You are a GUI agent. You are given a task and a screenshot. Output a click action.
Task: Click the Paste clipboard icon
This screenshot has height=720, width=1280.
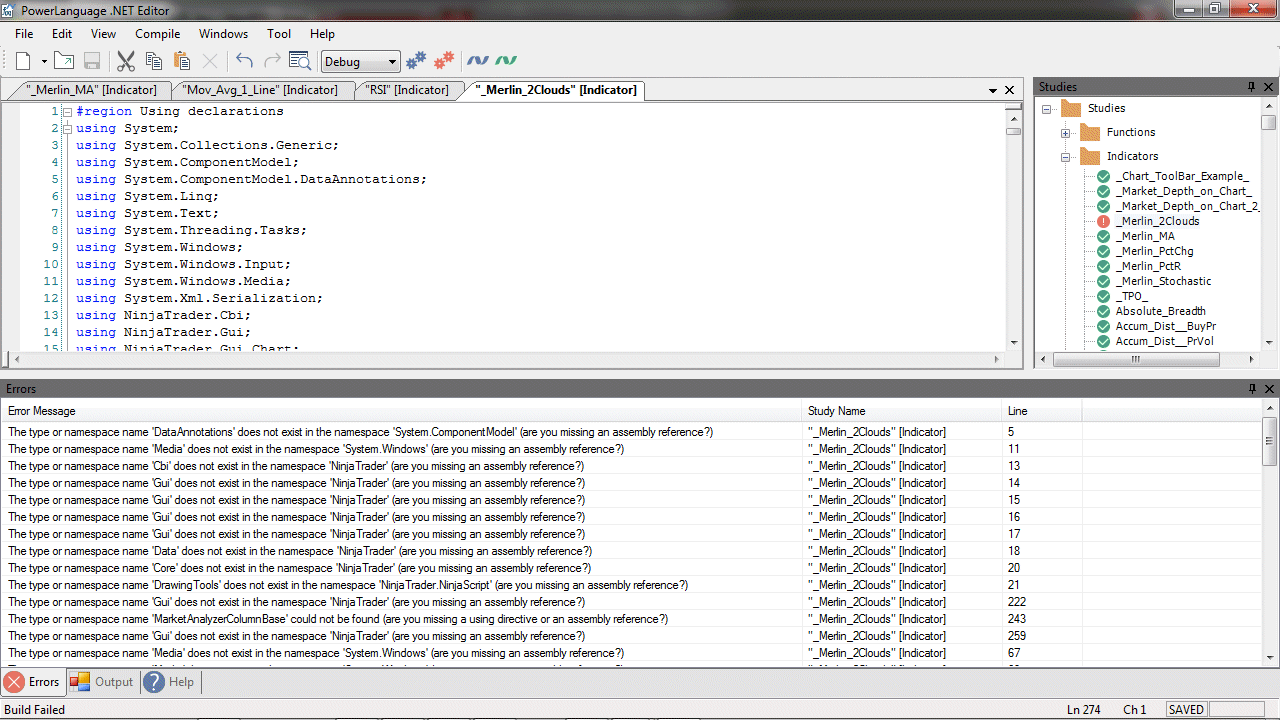point(182,61)
